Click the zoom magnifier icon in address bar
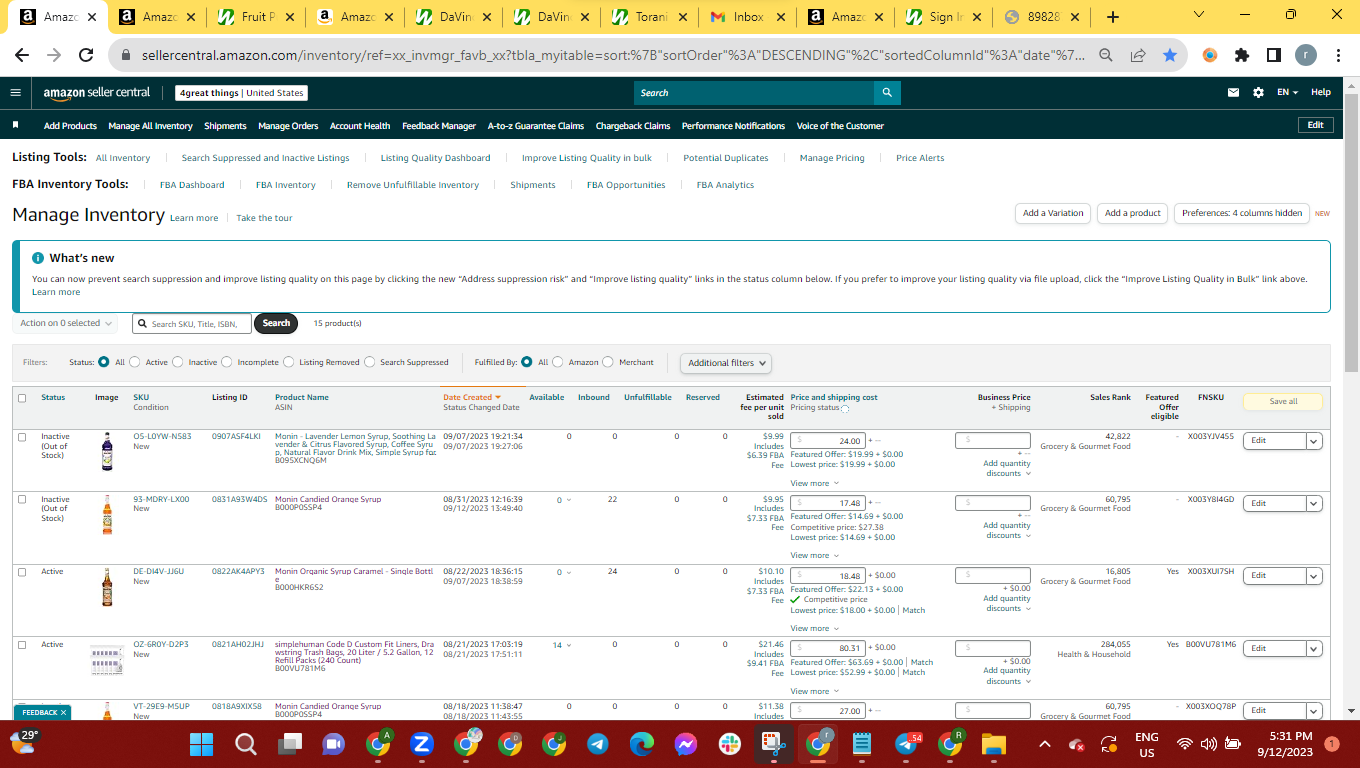1360x768 pixels. pyautogui.click(x=1106, y=56)
